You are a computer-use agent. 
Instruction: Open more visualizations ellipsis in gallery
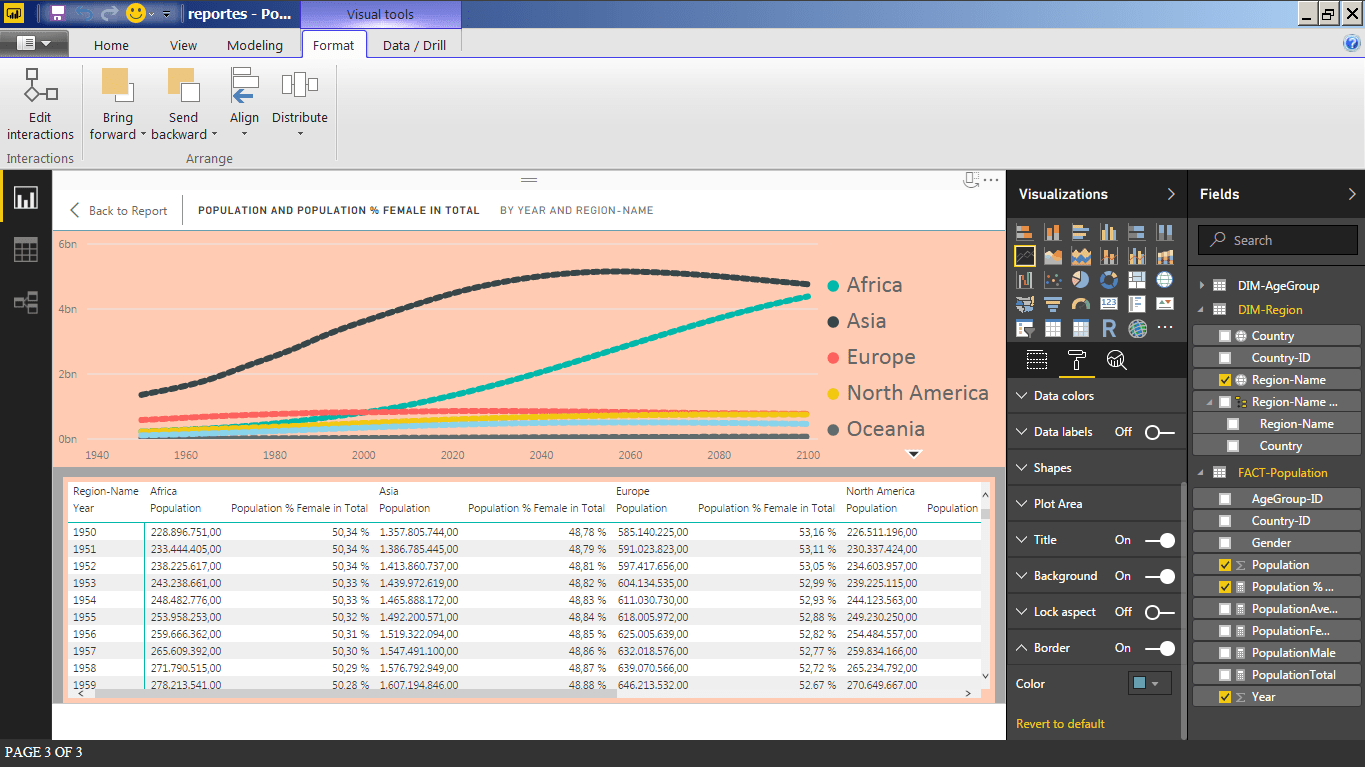tap(1165, 328)
